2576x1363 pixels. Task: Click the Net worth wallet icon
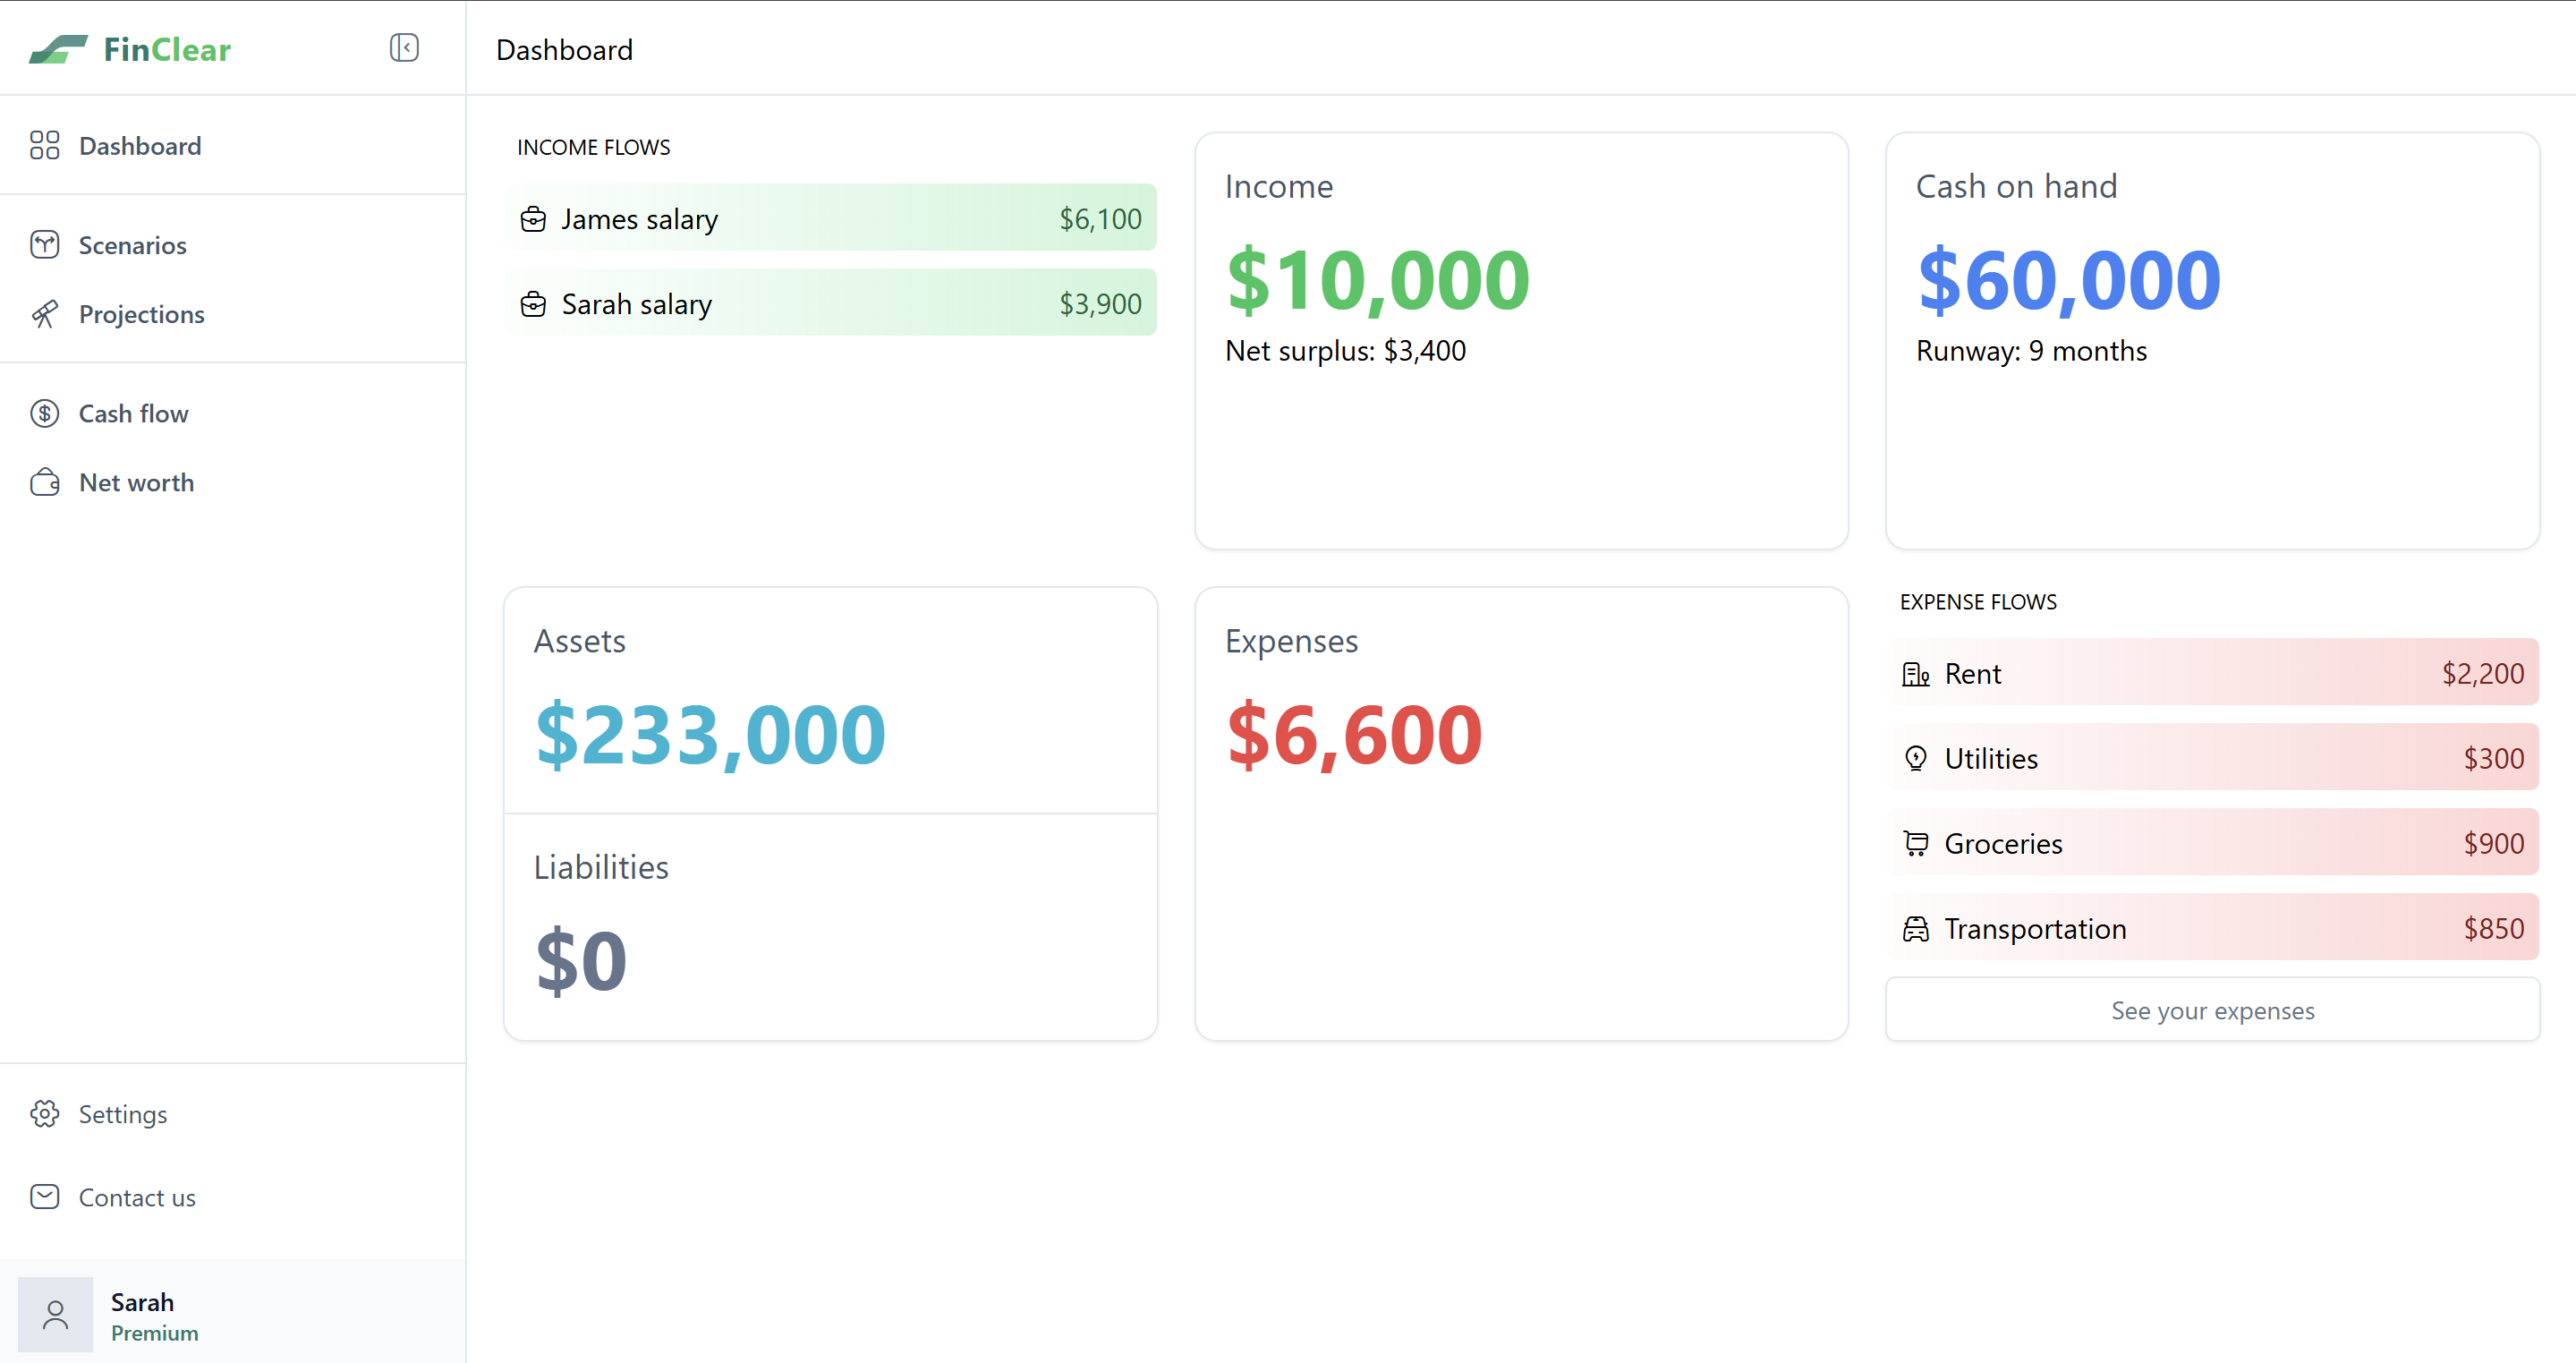point(45,483)
